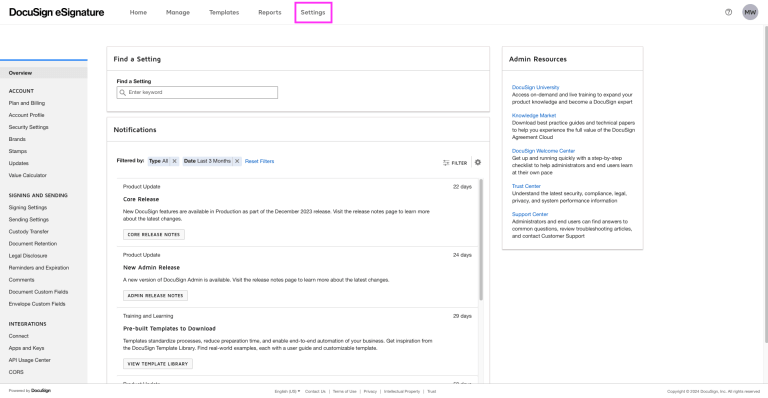Click Reset Filters link
The height and width of the screenshot is (398, 768).
(x=260, y=161)
